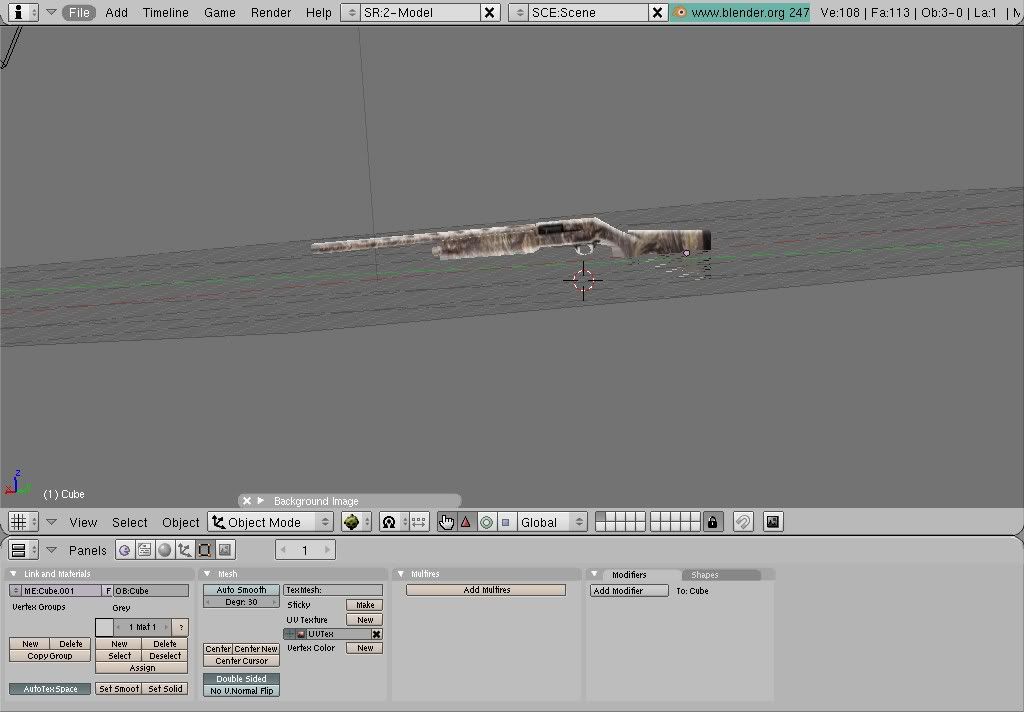Open the Editing context button in Panels
Viewport: 1024px width, 712px height.
coord(204,550)
